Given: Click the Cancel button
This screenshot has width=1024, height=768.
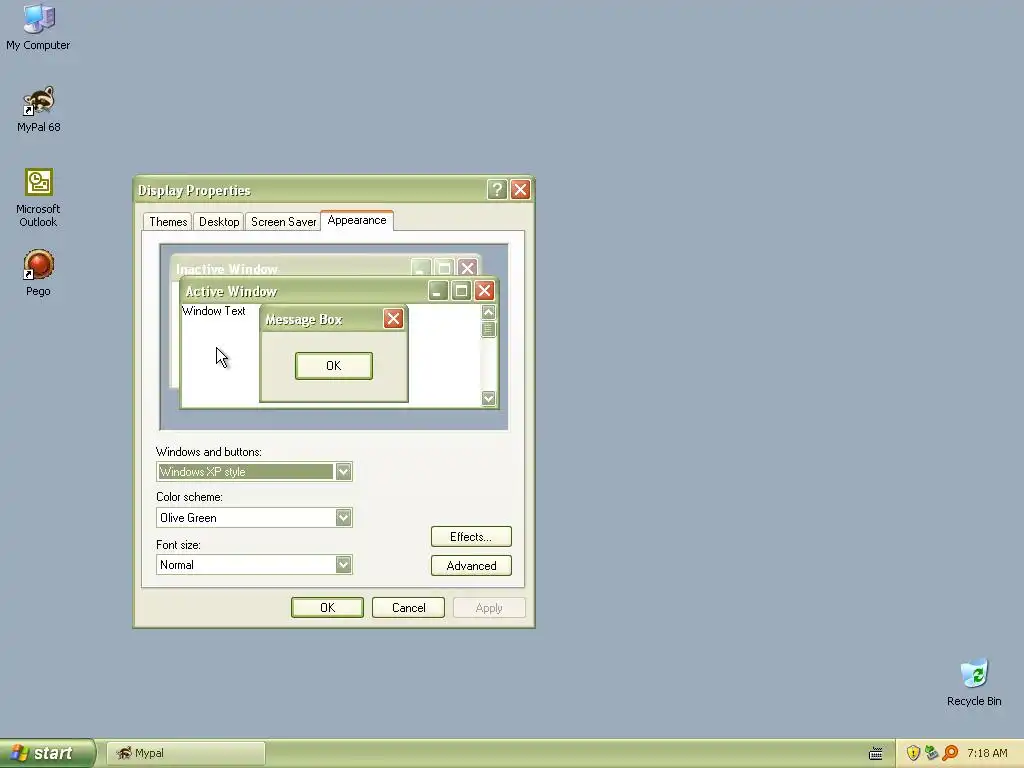Looking at the screenshot, I should 408,607.
